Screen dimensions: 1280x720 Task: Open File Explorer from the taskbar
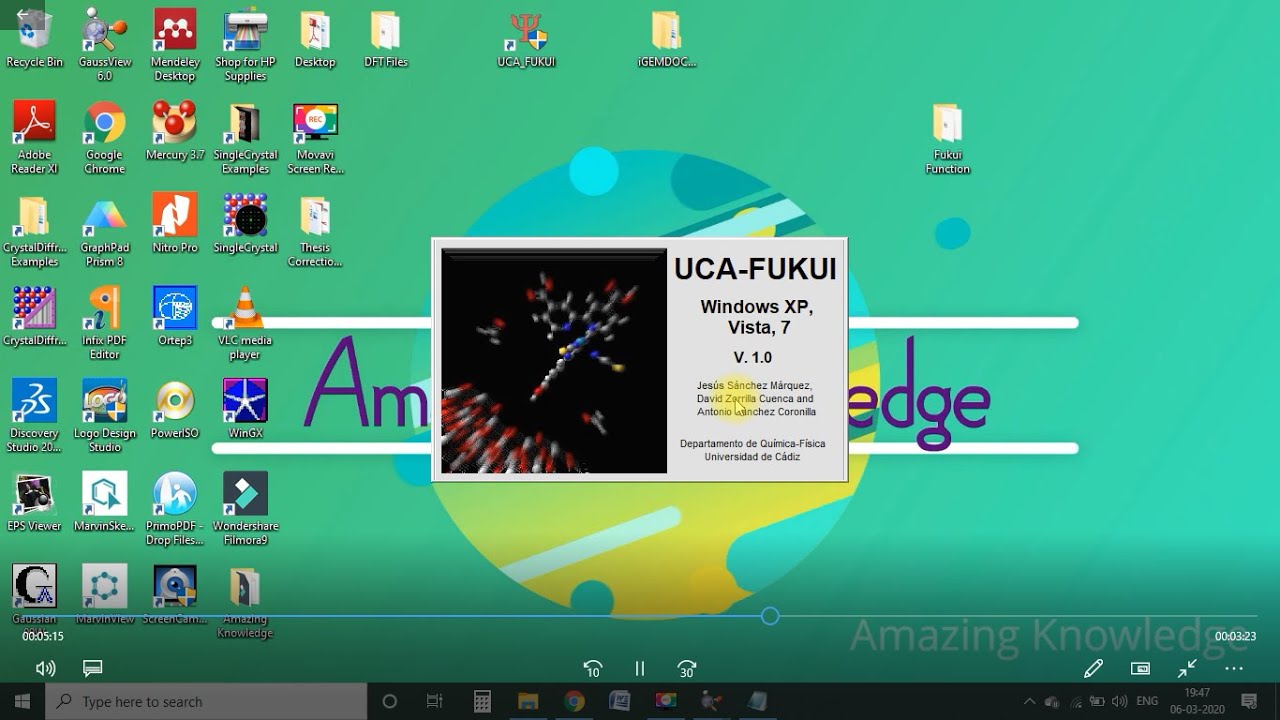click(x=528, y=701)
